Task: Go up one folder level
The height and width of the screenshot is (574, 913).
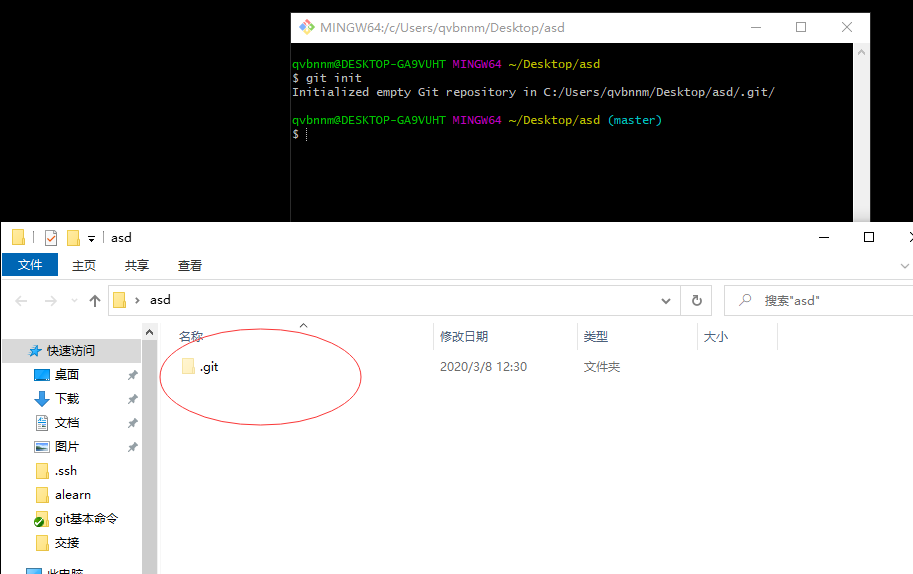Action: 95,300
